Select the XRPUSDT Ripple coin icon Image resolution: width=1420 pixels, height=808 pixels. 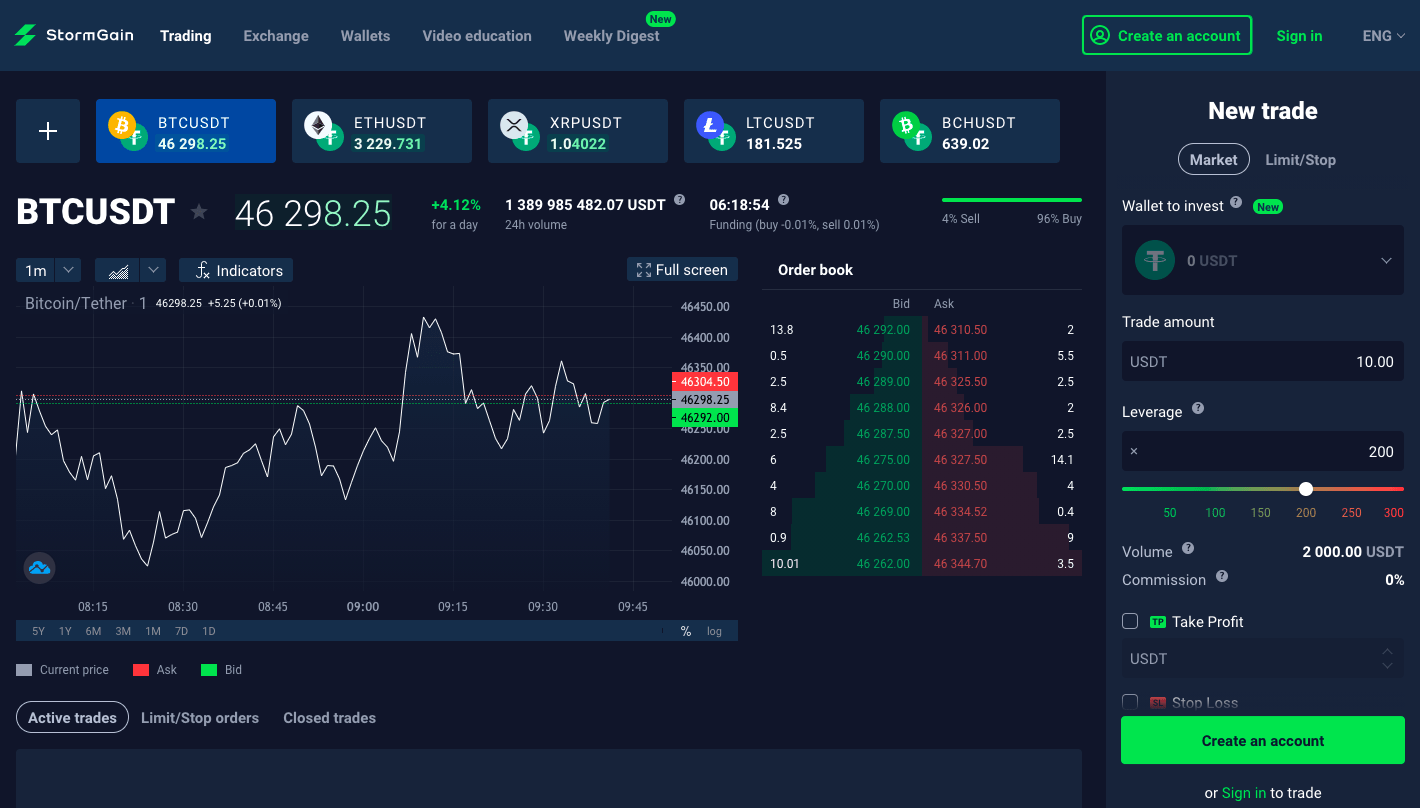tap(514, 125)
